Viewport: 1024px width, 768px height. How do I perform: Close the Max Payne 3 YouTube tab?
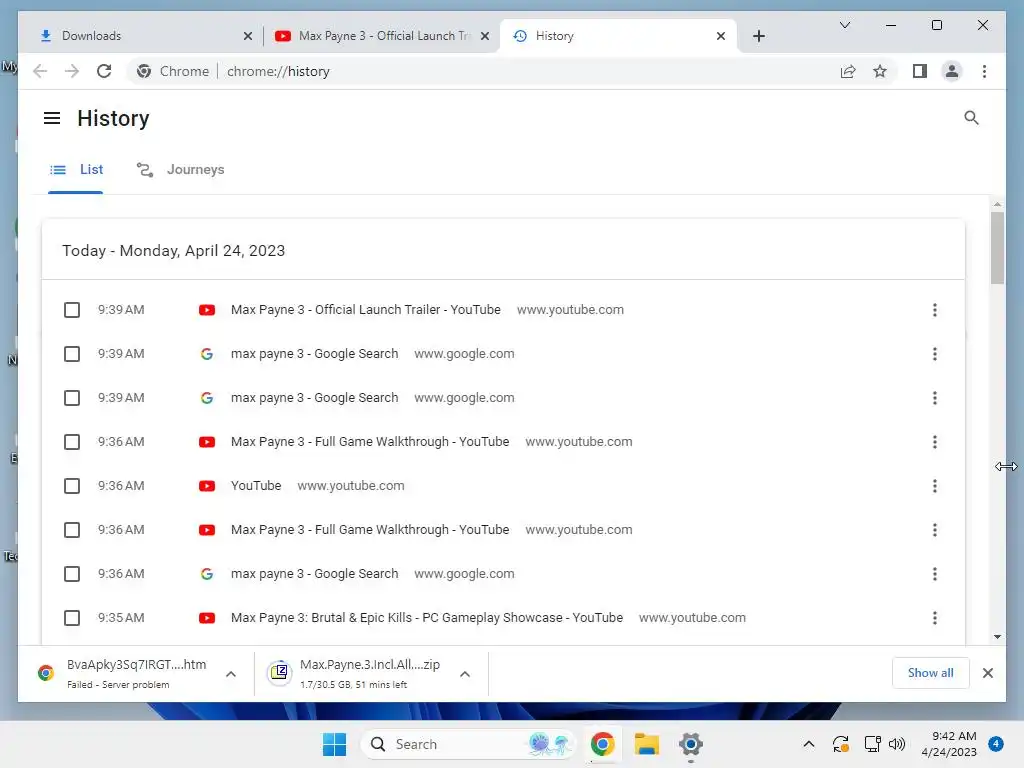click(485, 36)
